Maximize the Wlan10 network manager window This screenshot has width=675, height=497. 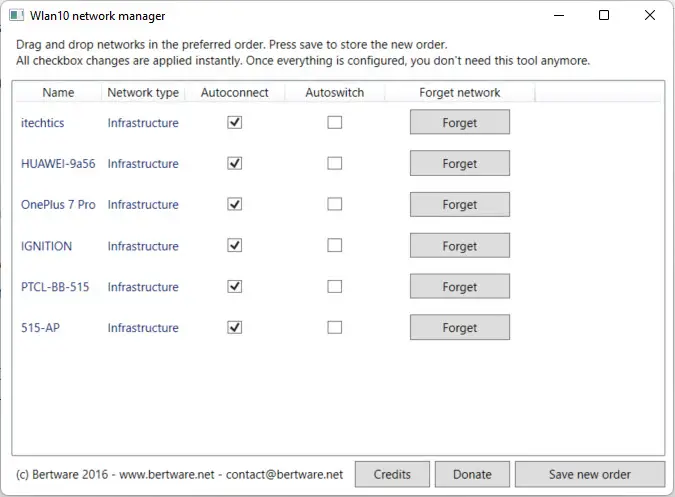tap(604, 16)
